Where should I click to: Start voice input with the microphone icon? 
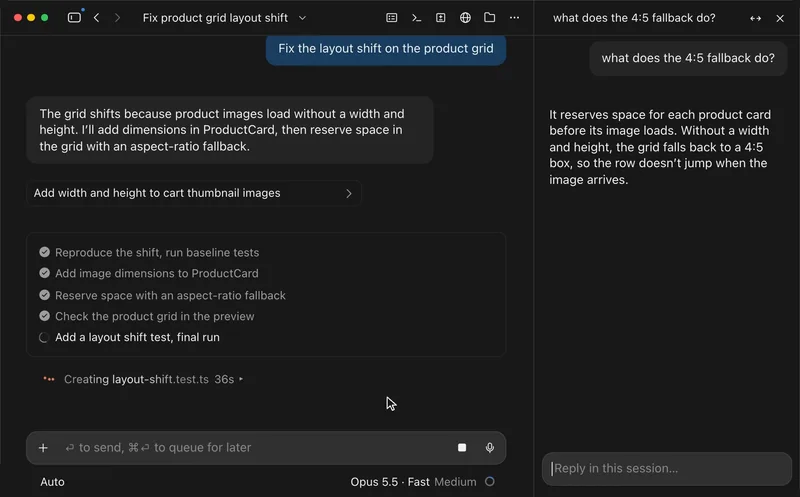tap(489, 448)
